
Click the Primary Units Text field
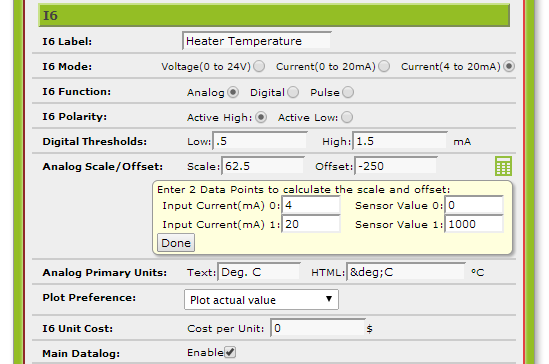[259, 272]
